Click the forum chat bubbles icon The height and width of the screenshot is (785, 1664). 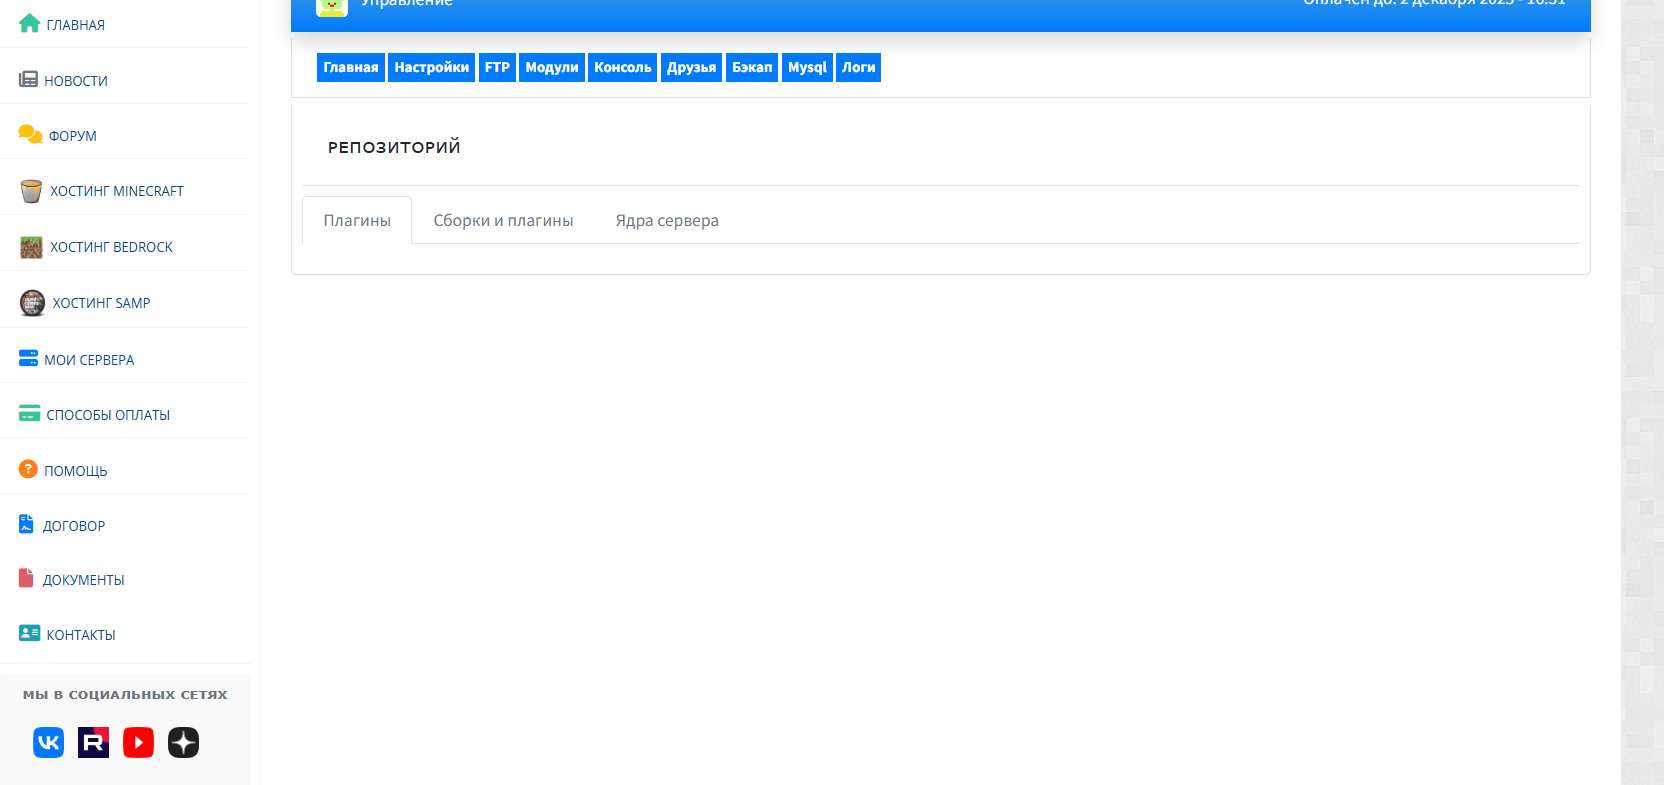point(30,135)
